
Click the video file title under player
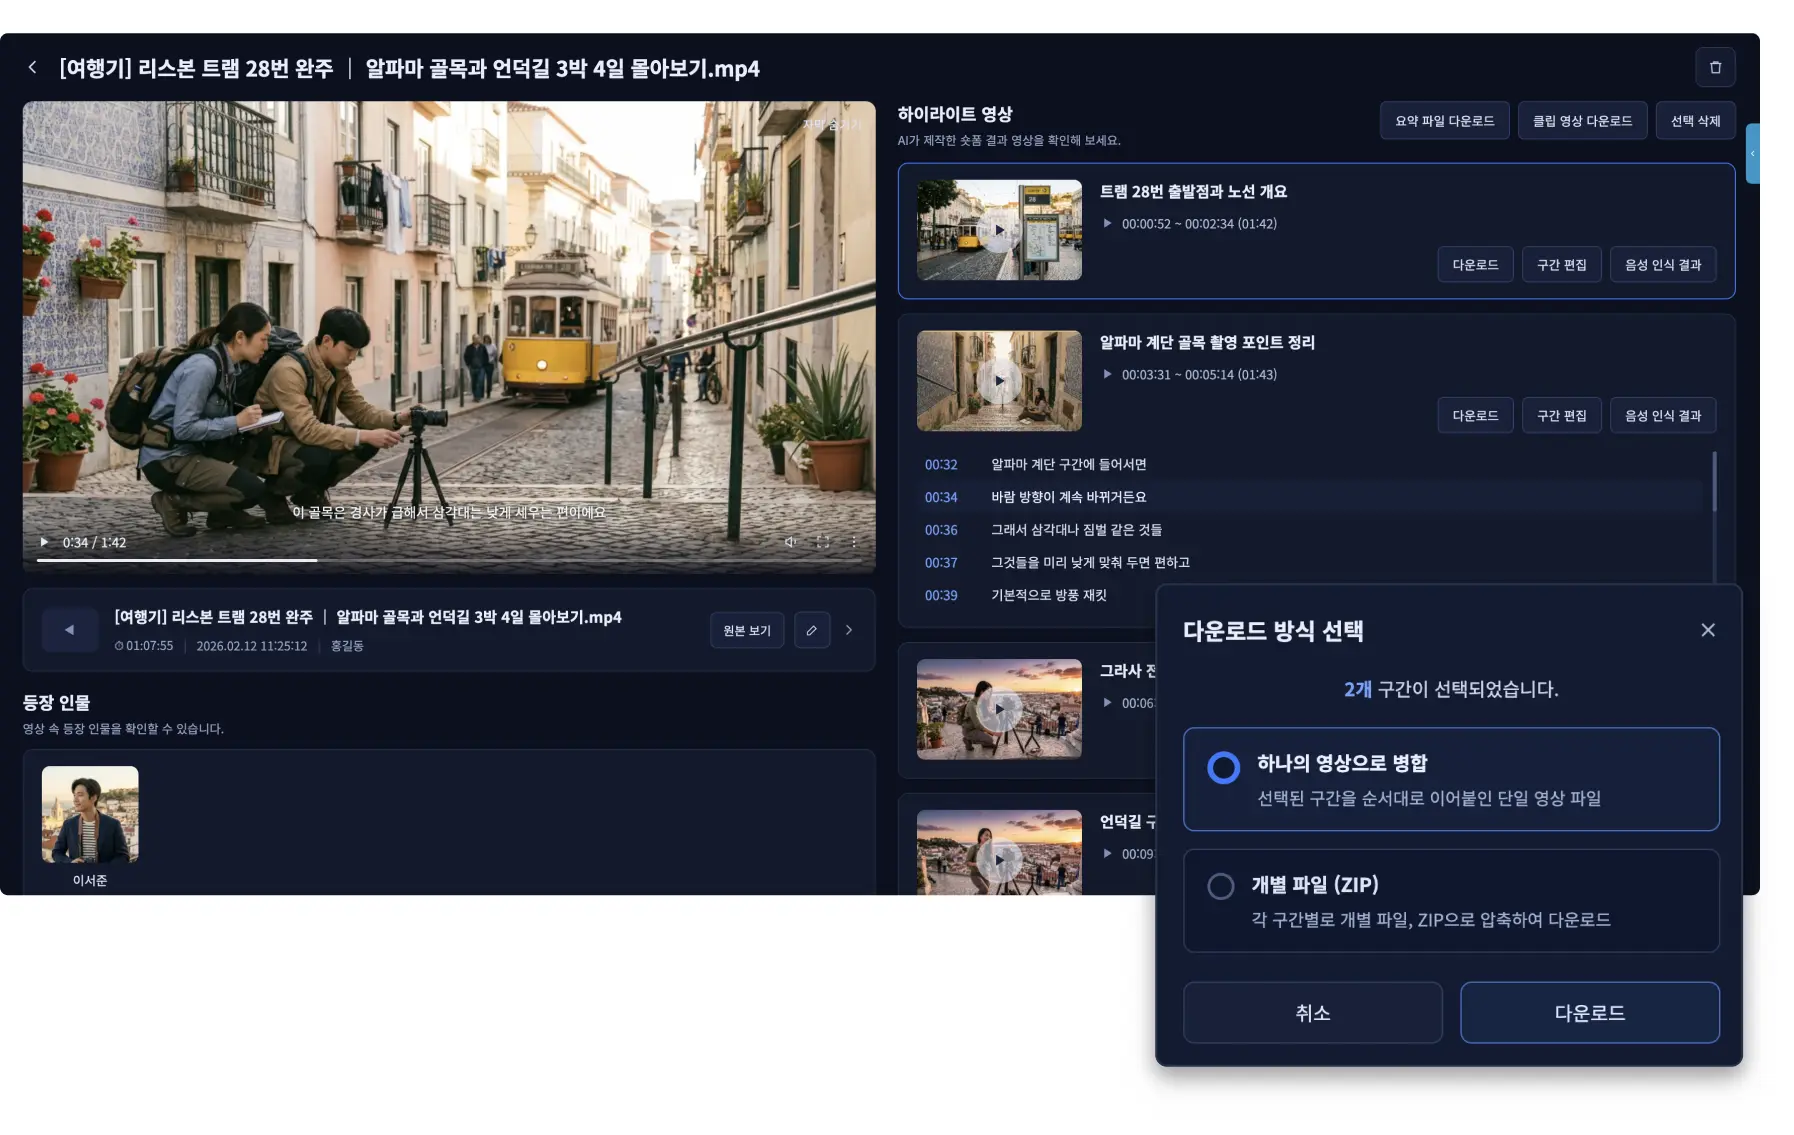[x=368, y=617]
